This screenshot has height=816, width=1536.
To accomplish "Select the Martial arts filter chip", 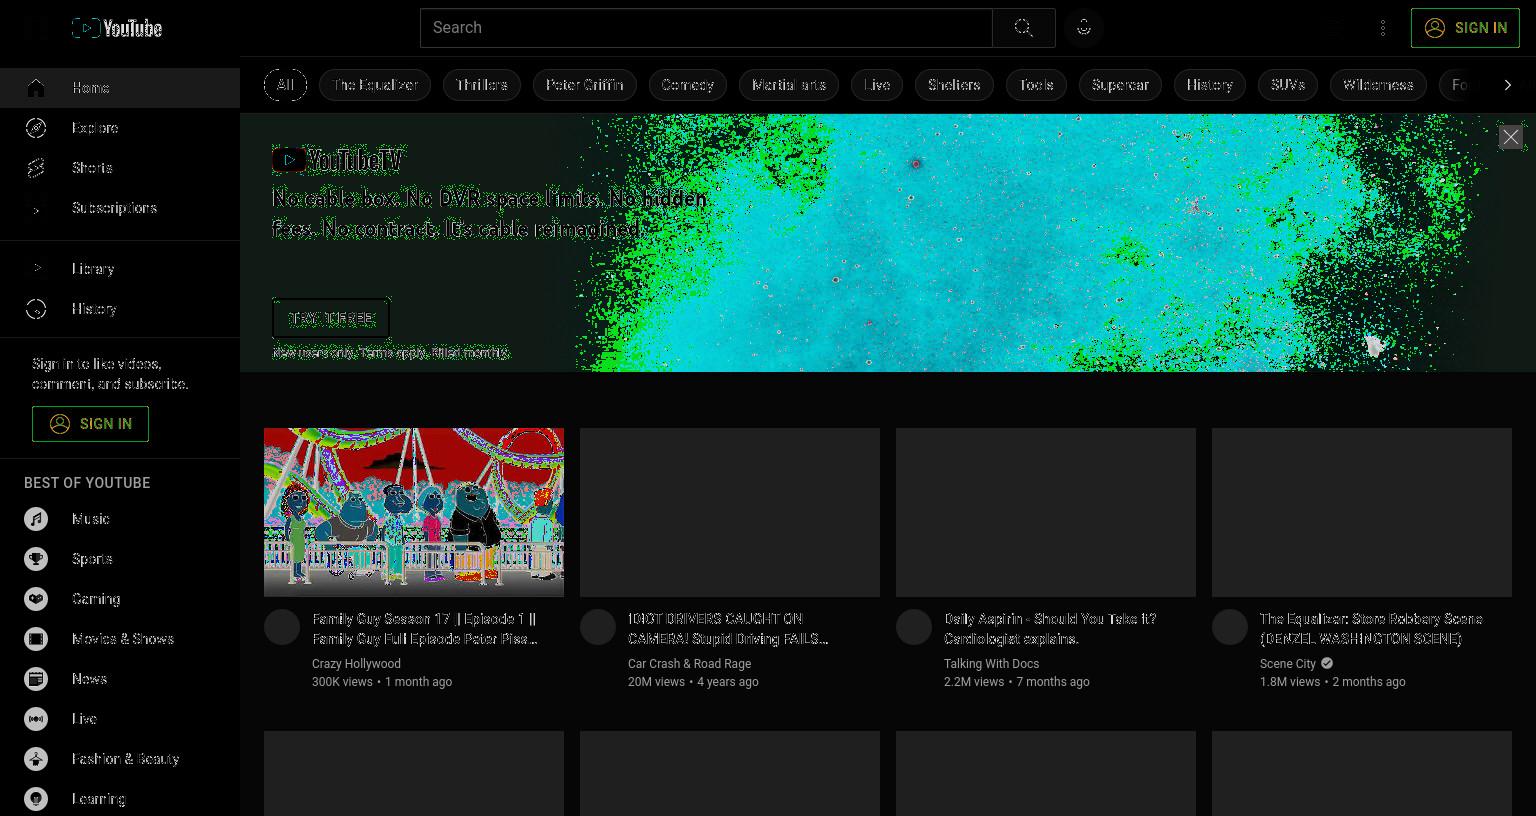I will pos(789,85).
